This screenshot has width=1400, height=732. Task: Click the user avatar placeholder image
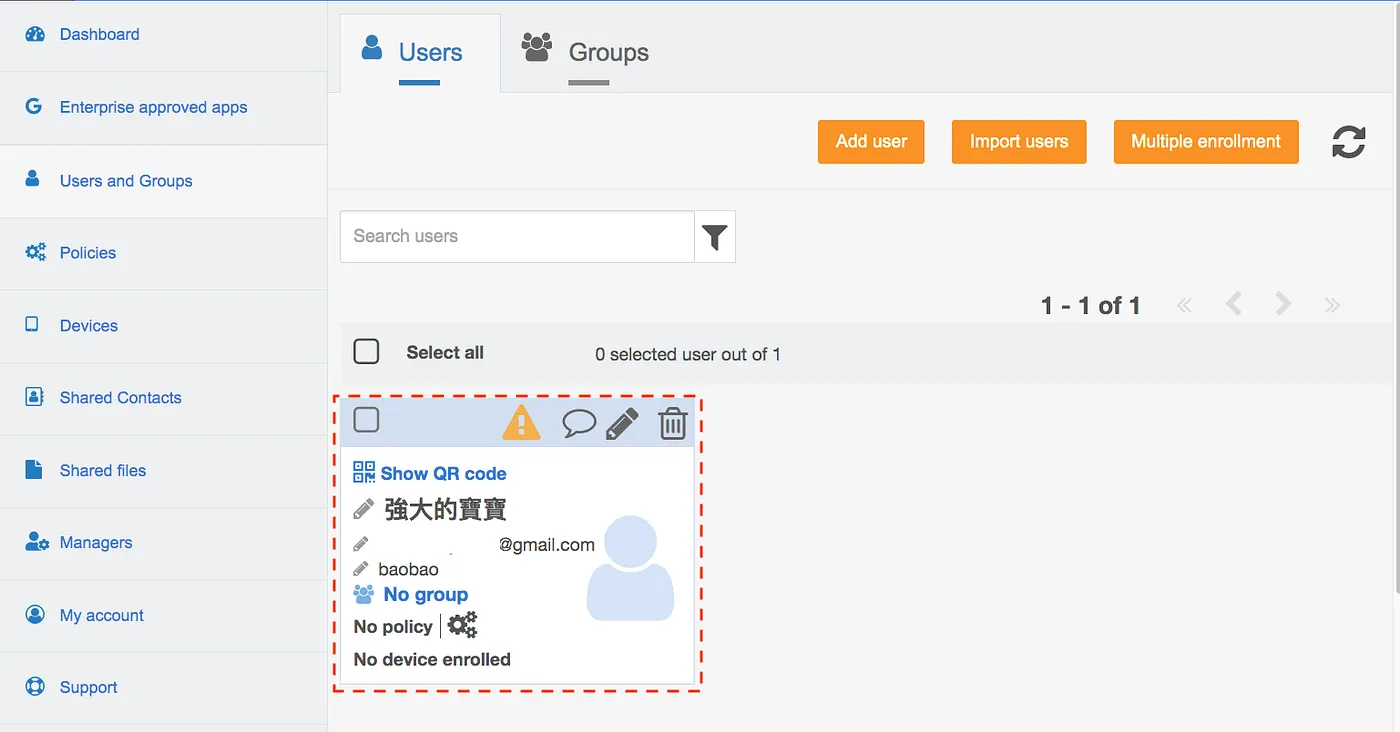630,567
